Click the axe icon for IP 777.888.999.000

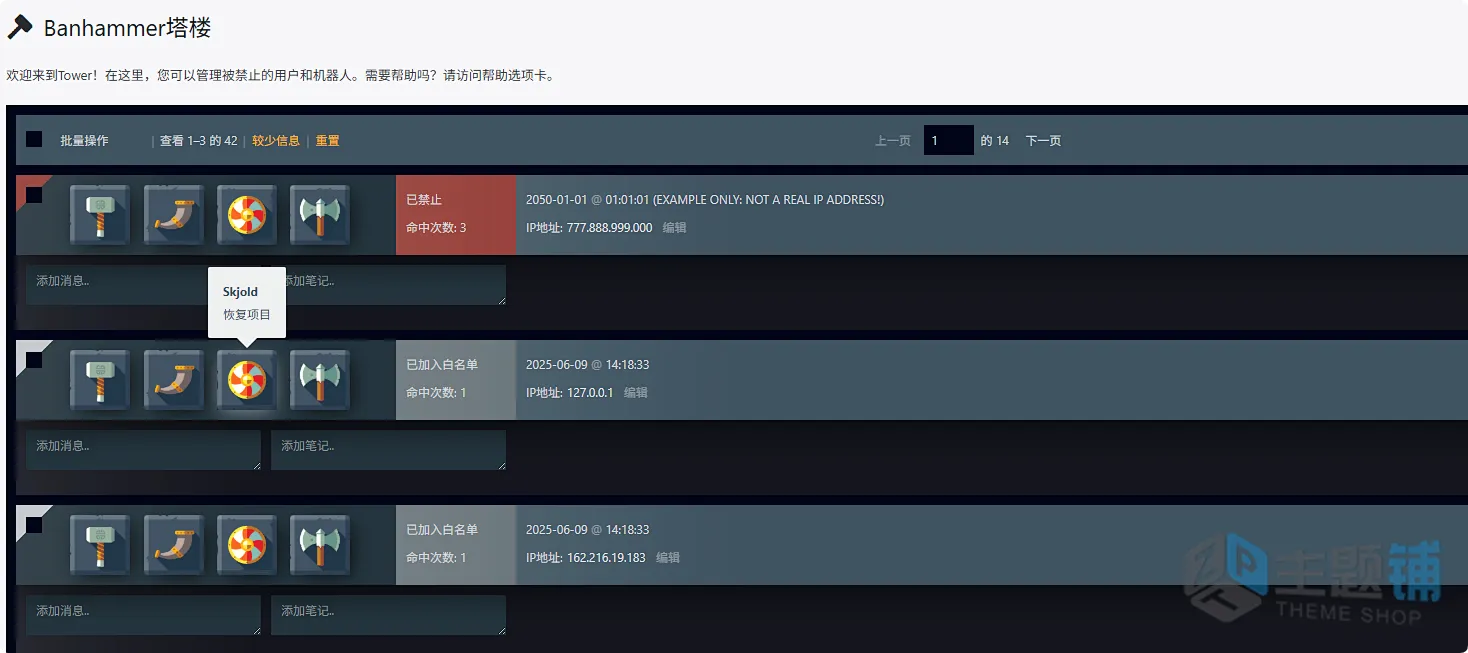click(x=320, y=215)
